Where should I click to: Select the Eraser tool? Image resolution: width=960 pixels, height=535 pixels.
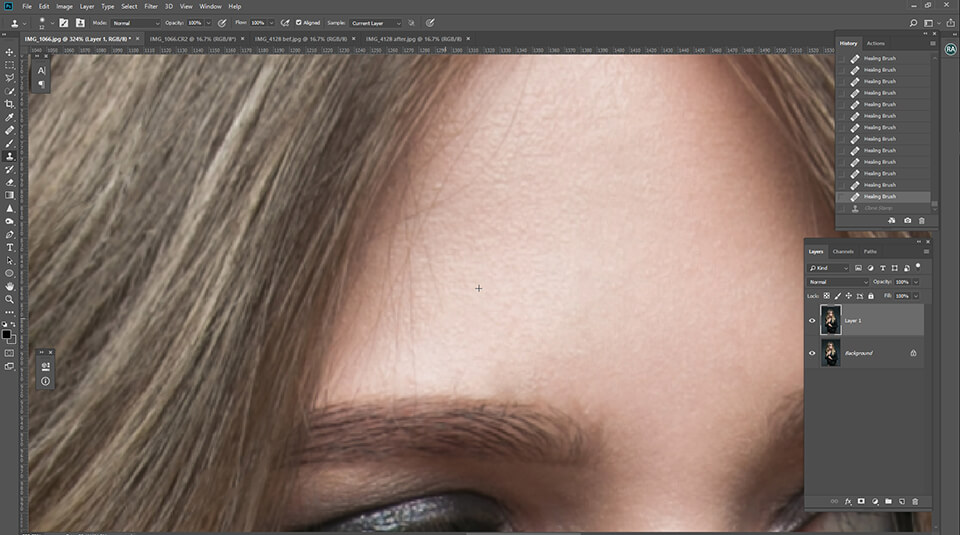(x=9, y=182)
